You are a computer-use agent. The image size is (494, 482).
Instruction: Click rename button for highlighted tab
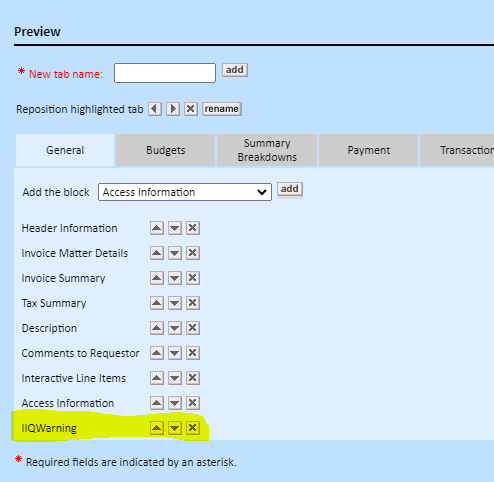pyautogui.click(x=222, y=109)
